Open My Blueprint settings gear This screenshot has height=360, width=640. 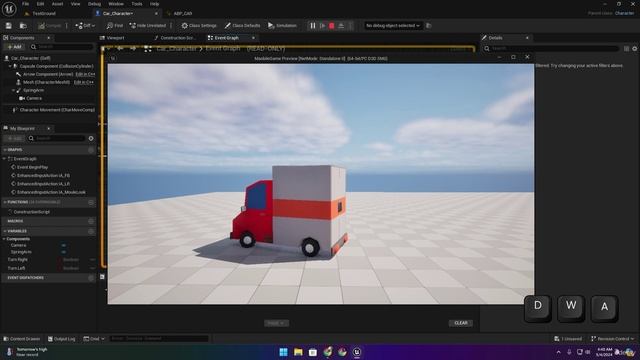pyautogui.click(x=91, y=138)
